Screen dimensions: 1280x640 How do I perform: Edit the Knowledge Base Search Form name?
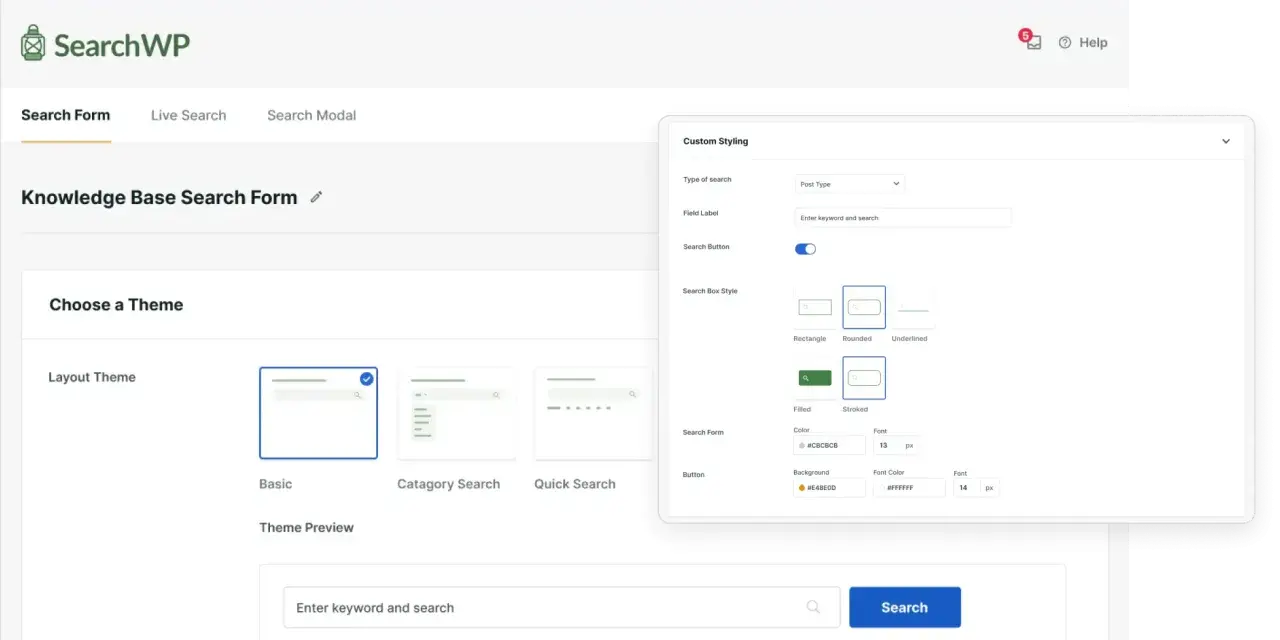point(316,197)
